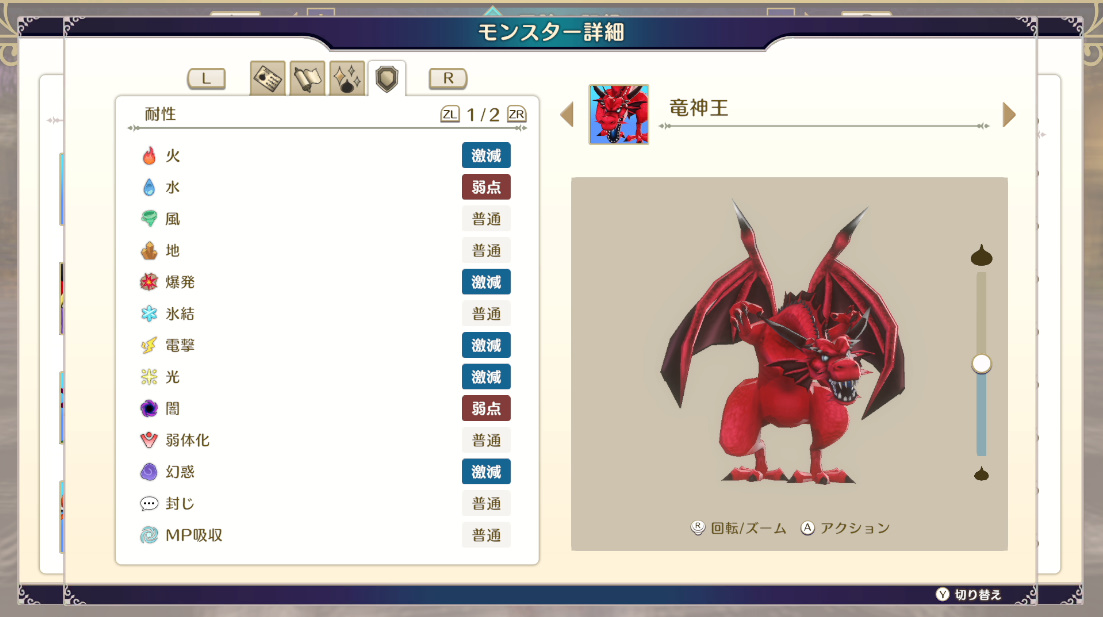The height and width of the screenshot is (617, 1103).
Task: Click the 1 / 2 page indicator
Action: pyautogui.click(x=483, y=115)
